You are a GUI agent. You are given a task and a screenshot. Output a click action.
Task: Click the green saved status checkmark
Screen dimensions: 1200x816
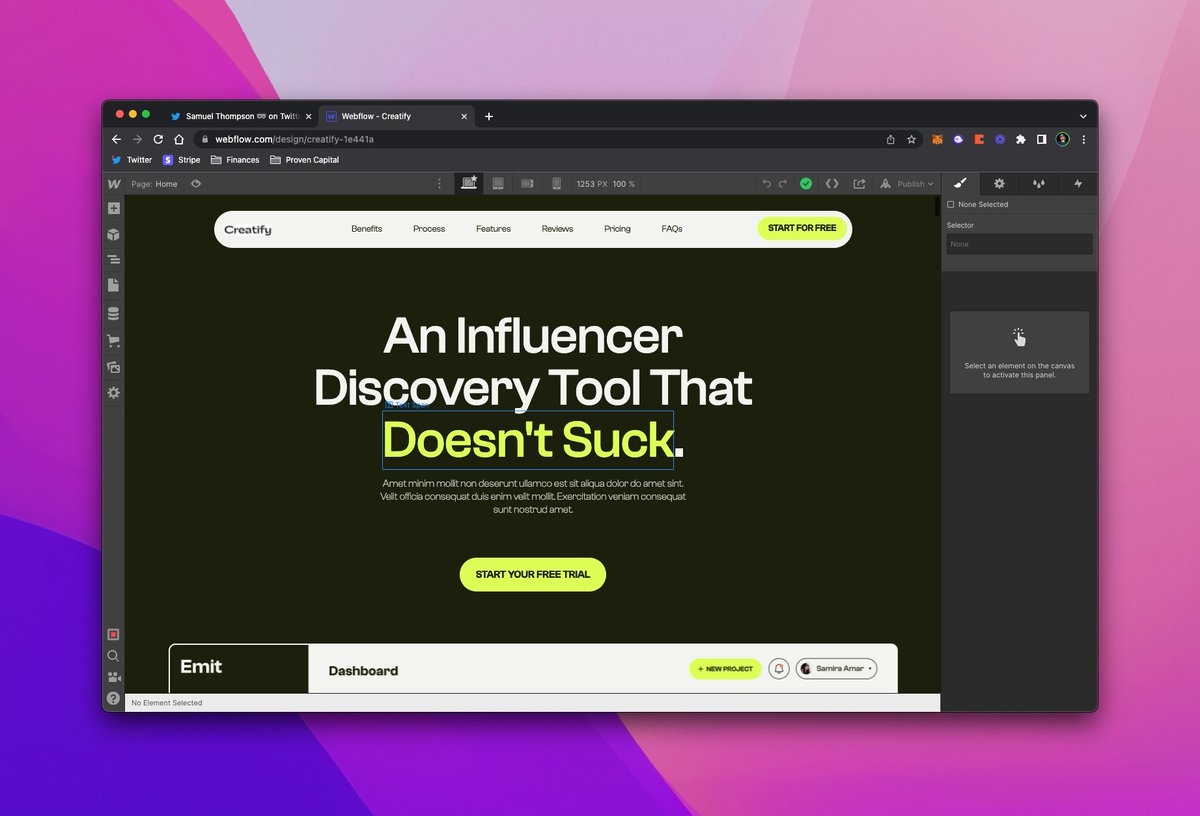[x=806, y=184]
